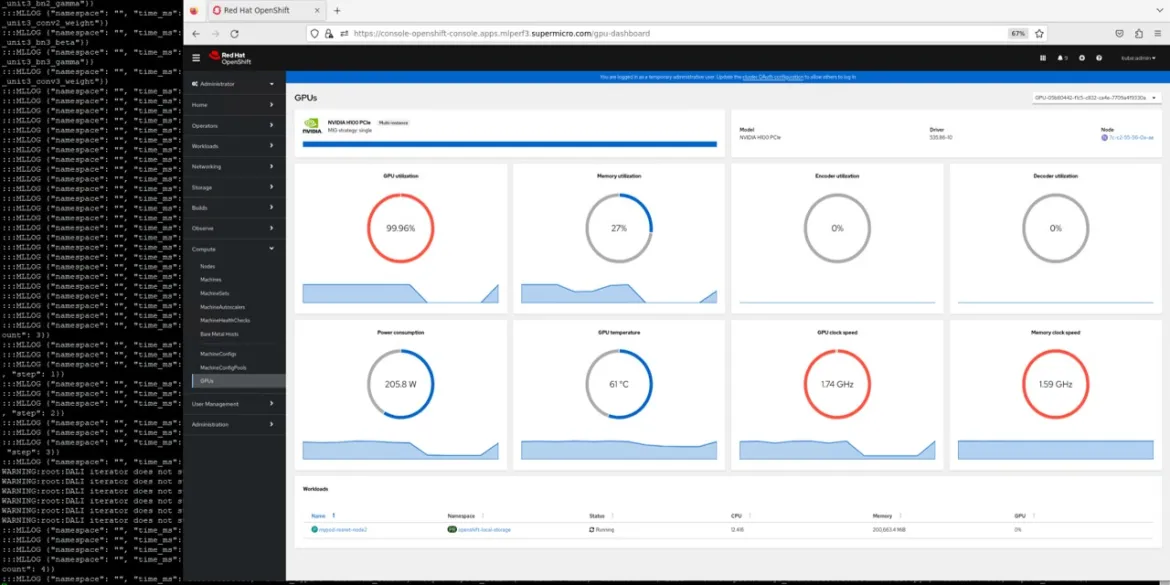This screenshot has height=585, width=1170.
Task: Select the GPUs navigation item
Action: (238, 381)
